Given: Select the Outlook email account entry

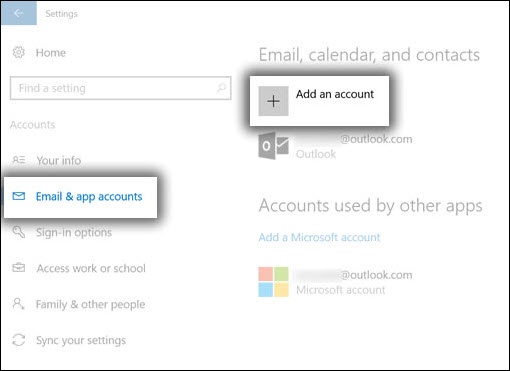Looking at the screenshot, I should (x=335, y=146).
